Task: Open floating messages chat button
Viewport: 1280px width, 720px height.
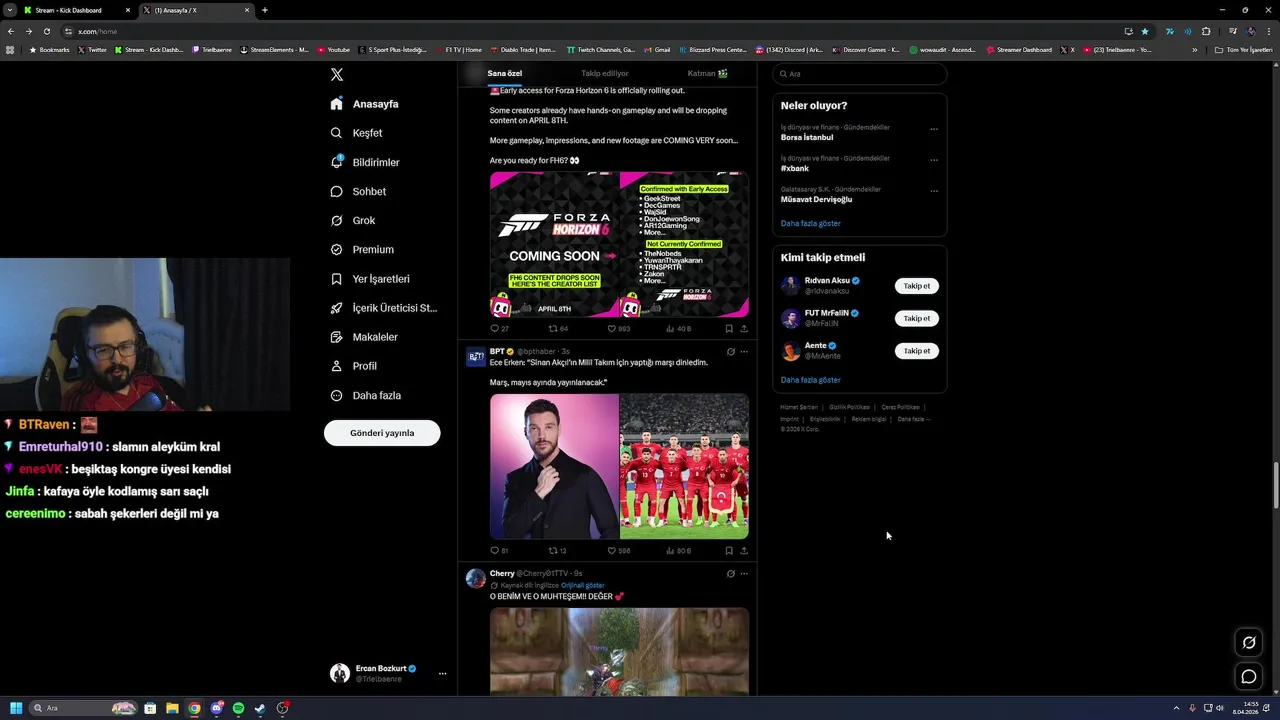Action: (1249, 677)
